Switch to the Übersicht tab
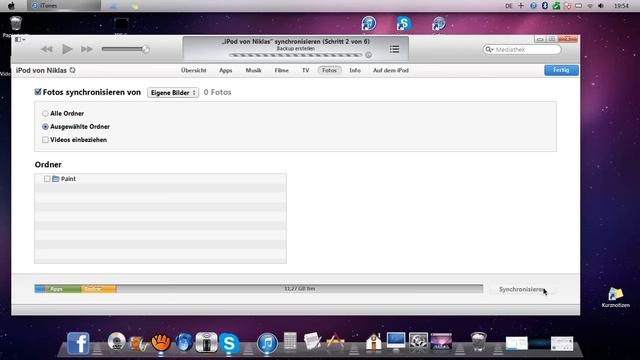640x360 pixels. [193, 70]
